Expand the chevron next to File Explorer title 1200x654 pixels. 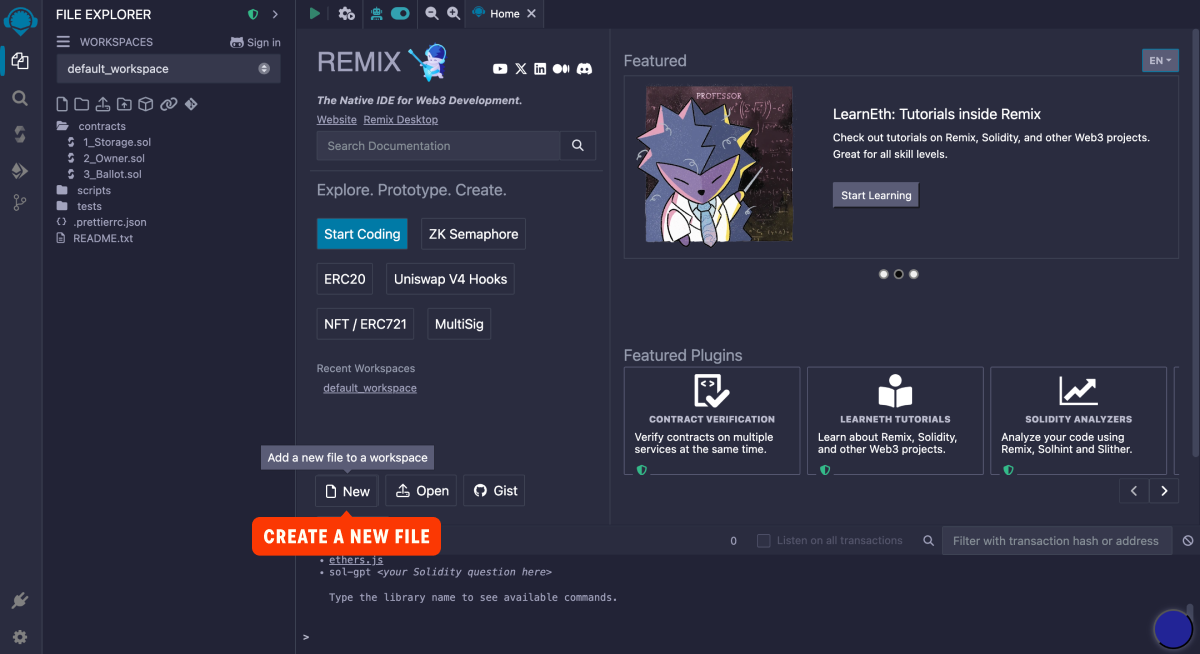[275, 14]
